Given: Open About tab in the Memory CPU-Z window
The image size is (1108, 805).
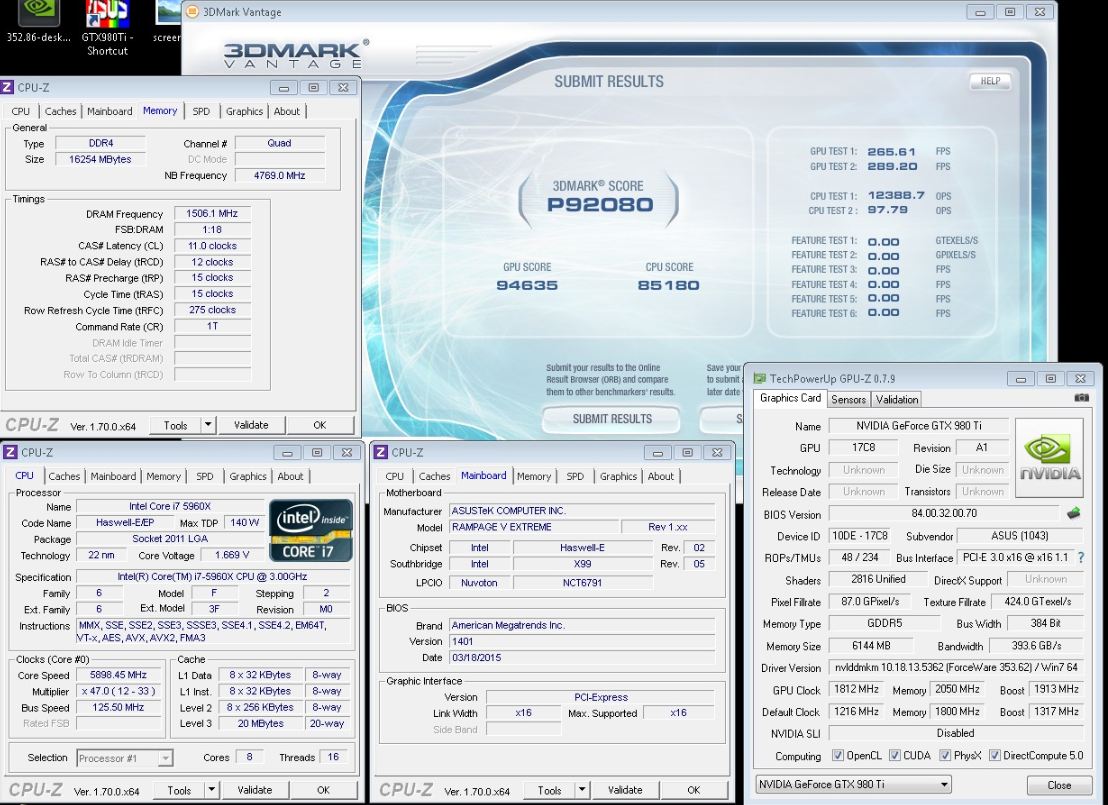Looking at the screenshot, I should 287,111.
